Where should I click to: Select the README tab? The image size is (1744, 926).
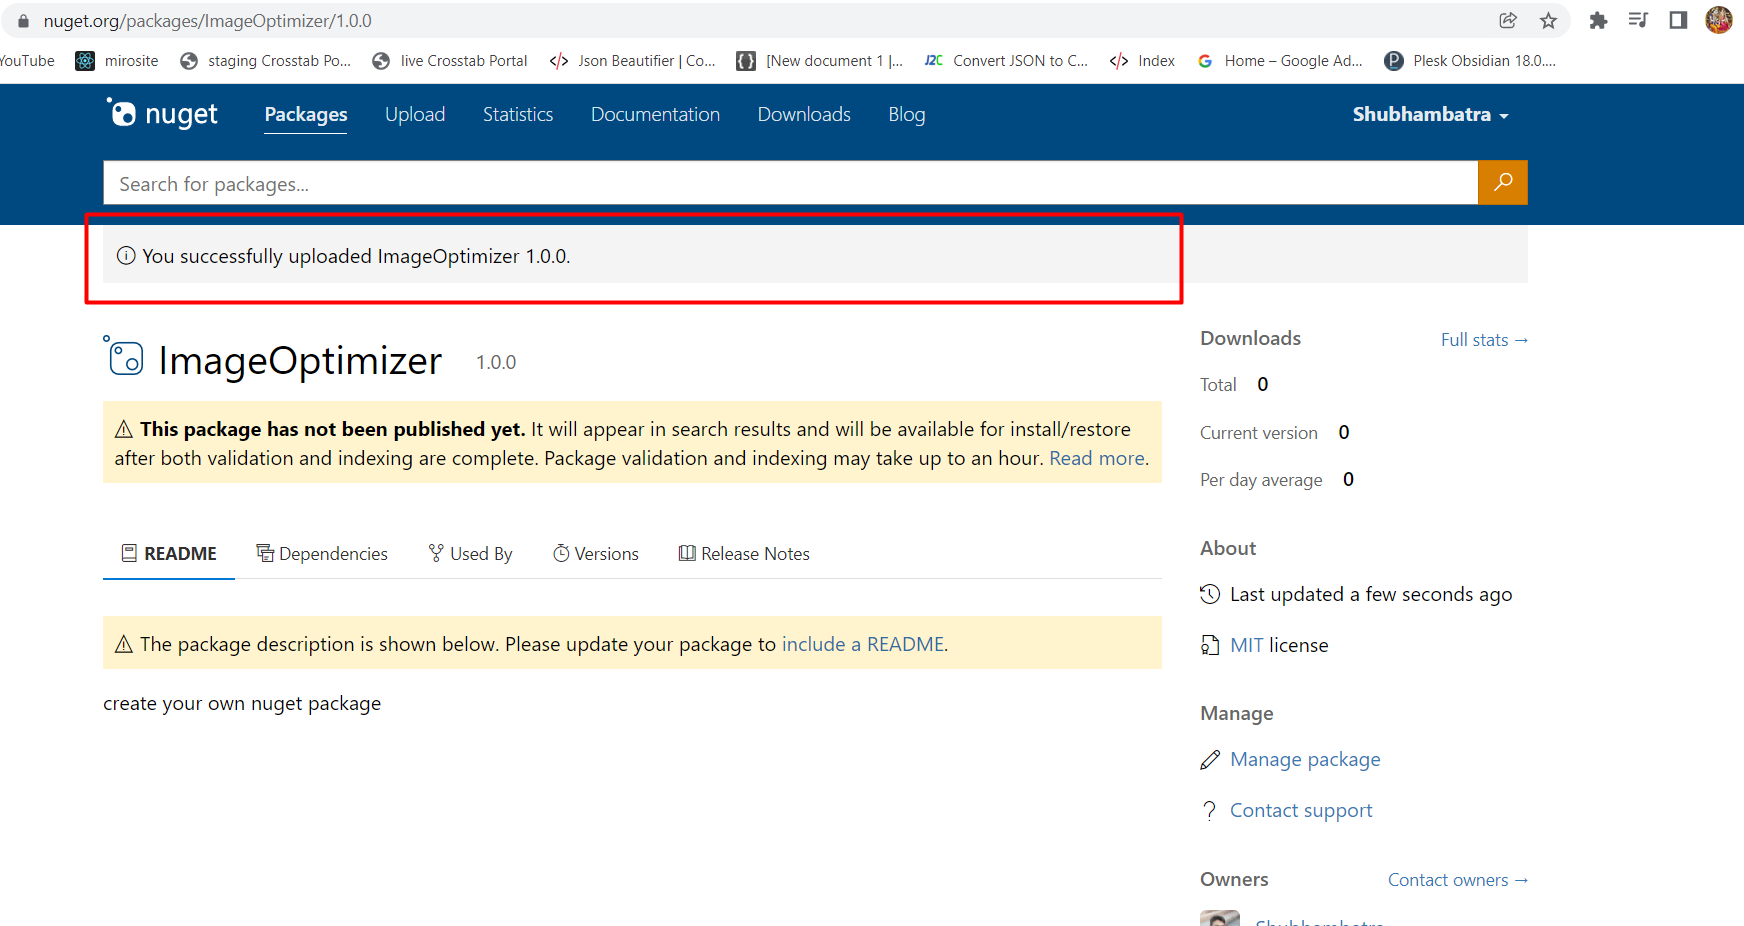pyautogui.click(x=169, y=554)
